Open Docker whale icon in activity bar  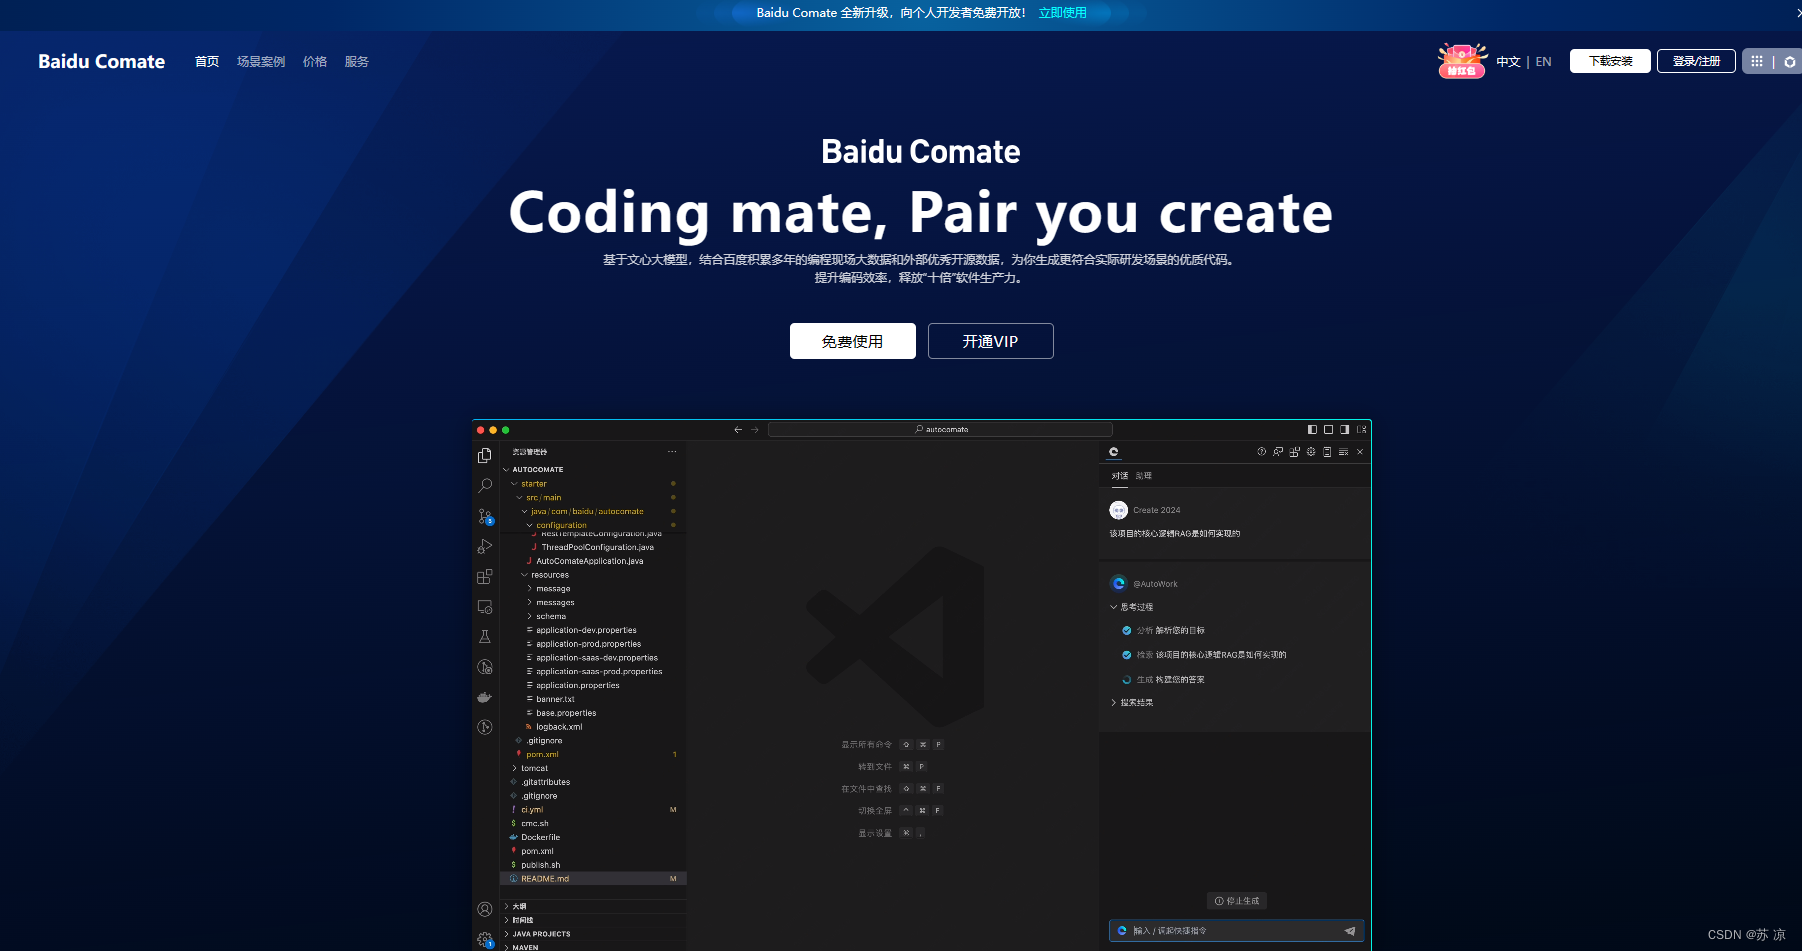point(485,697)
